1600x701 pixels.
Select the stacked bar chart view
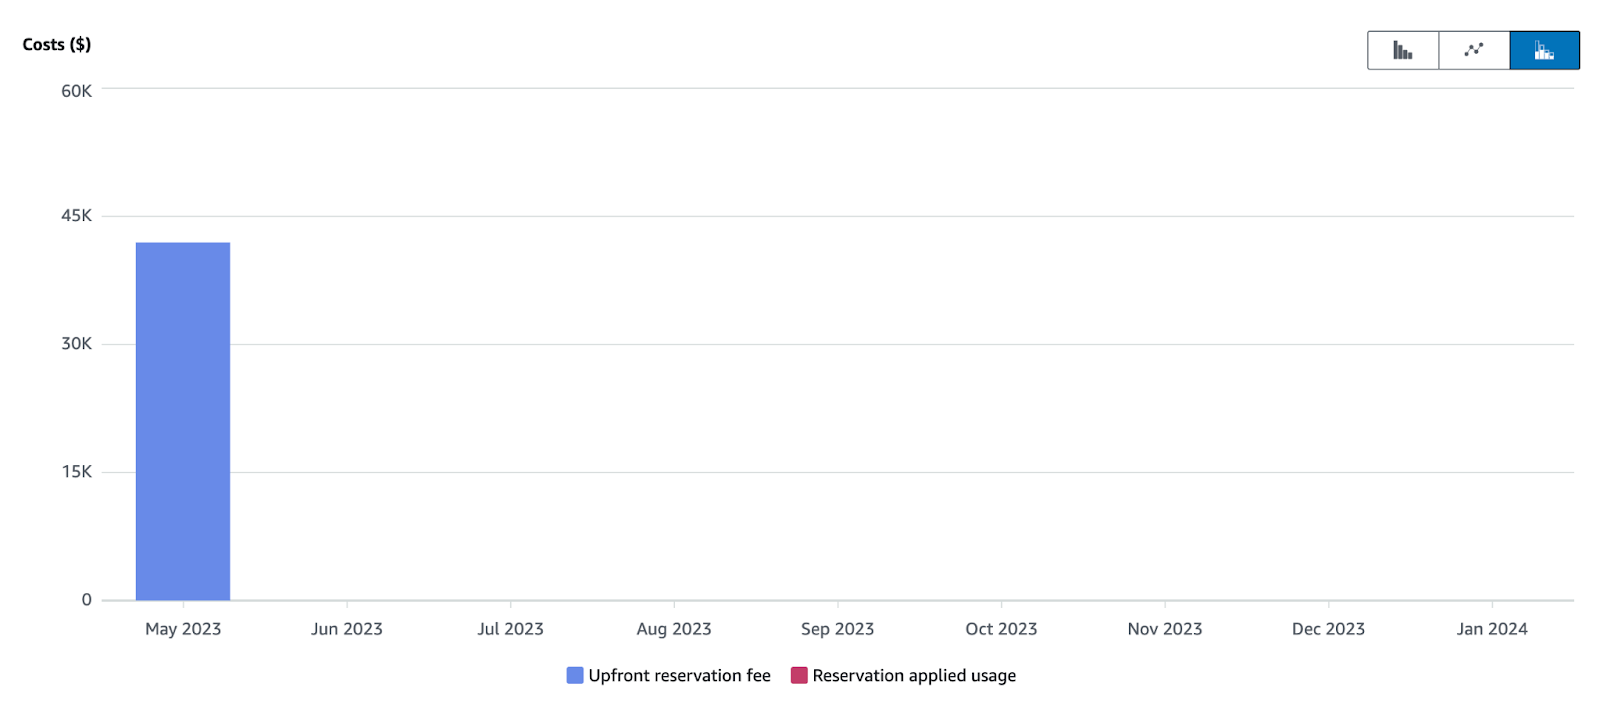pos(1544,50)
